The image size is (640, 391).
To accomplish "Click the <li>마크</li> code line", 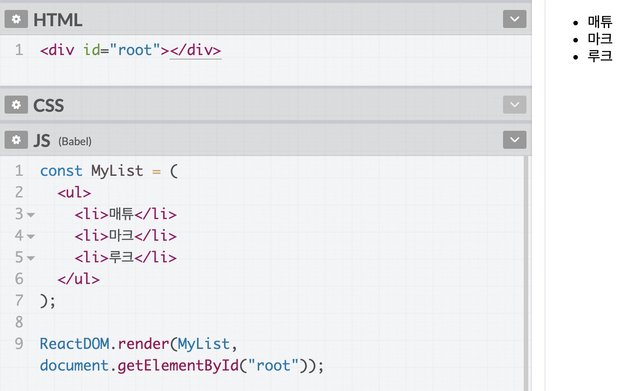I will click(x=125, y=235).
